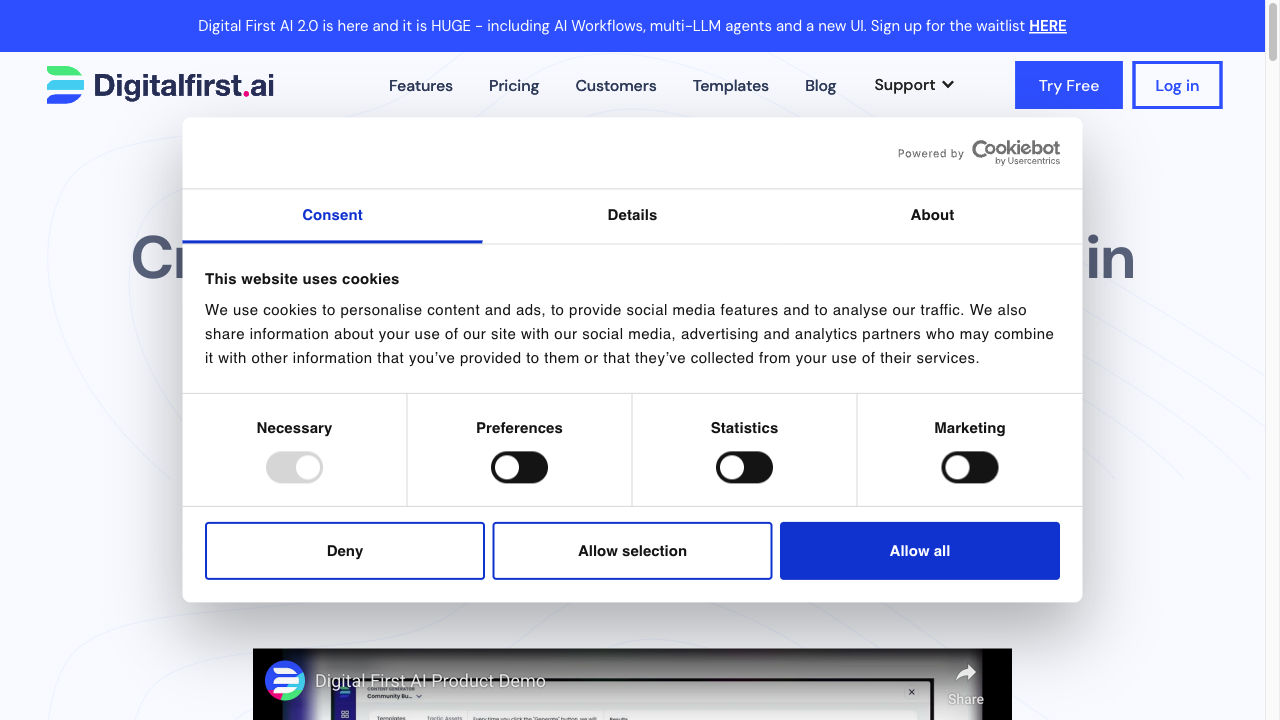Click the Digitalfirst.ai logo

[x=160, y=85]
